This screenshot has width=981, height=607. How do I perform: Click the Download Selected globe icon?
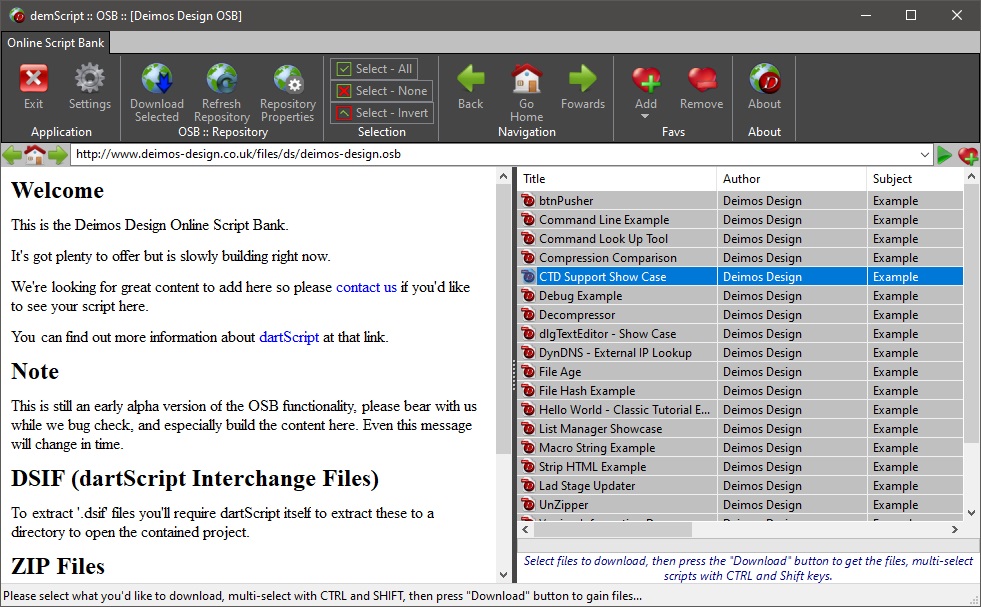[x=156, y=78]
